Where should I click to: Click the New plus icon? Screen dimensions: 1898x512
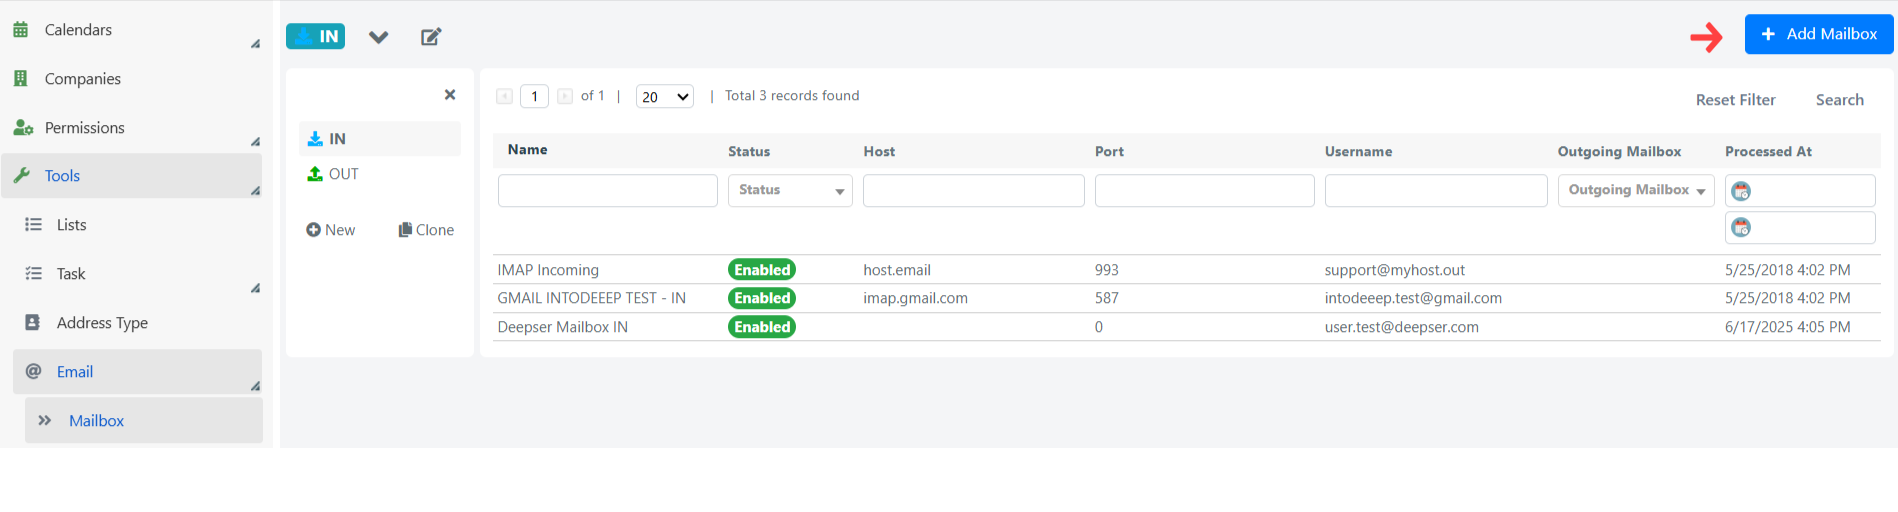(x=313, y=230)
